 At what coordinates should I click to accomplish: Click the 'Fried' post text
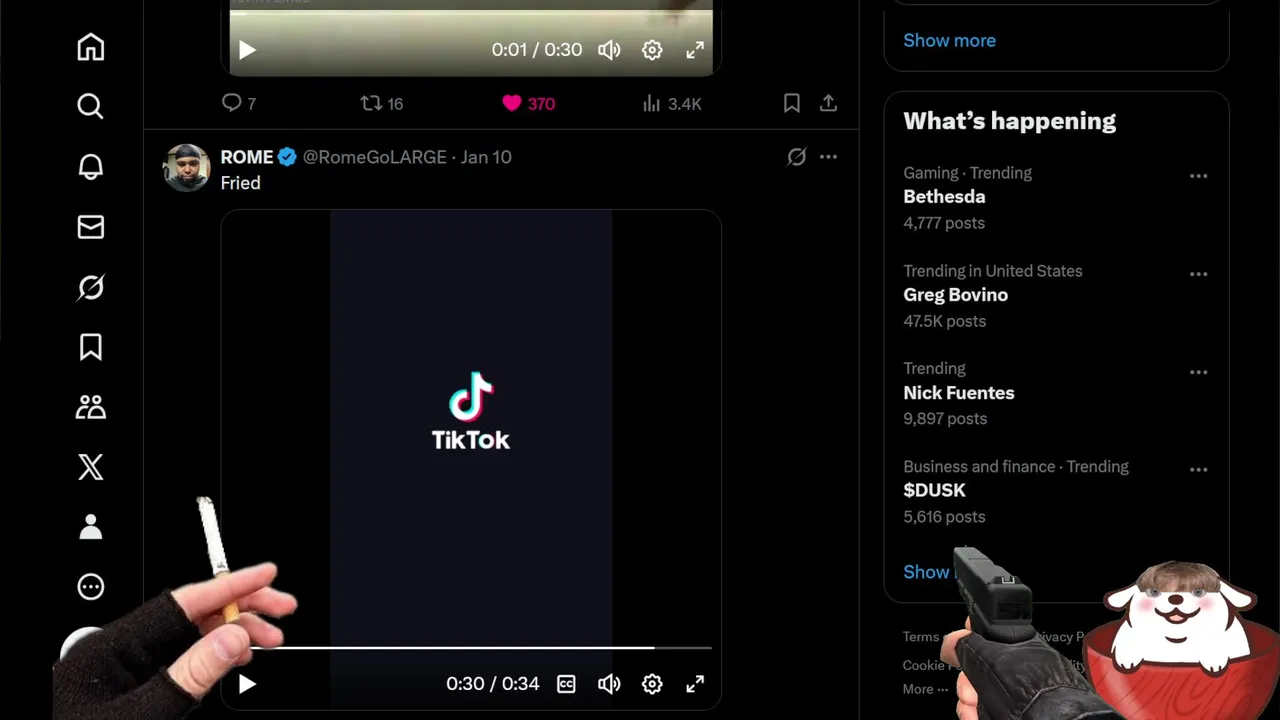(x=240, y=183)
